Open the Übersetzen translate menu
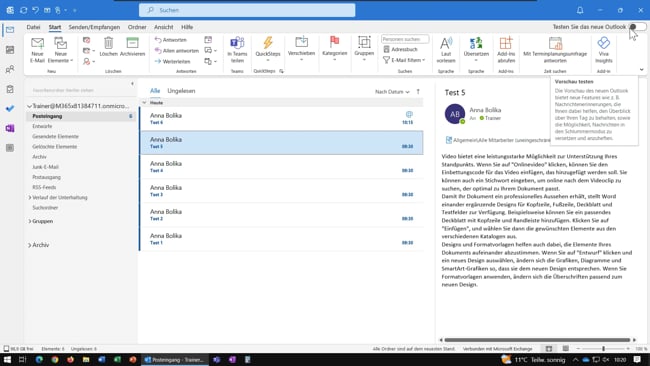The width and height of the screenshot is (650, 366). click(x=476, y=50)
